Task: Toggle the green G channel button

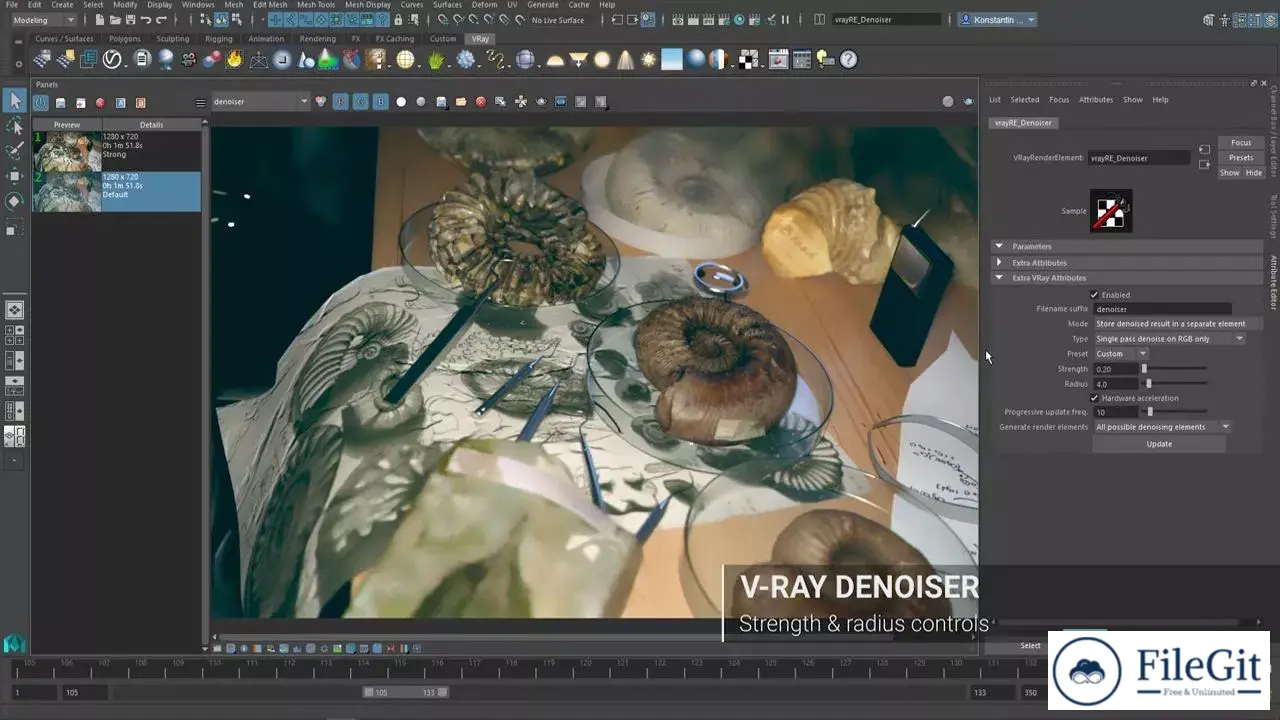Action: coord(361,101)
